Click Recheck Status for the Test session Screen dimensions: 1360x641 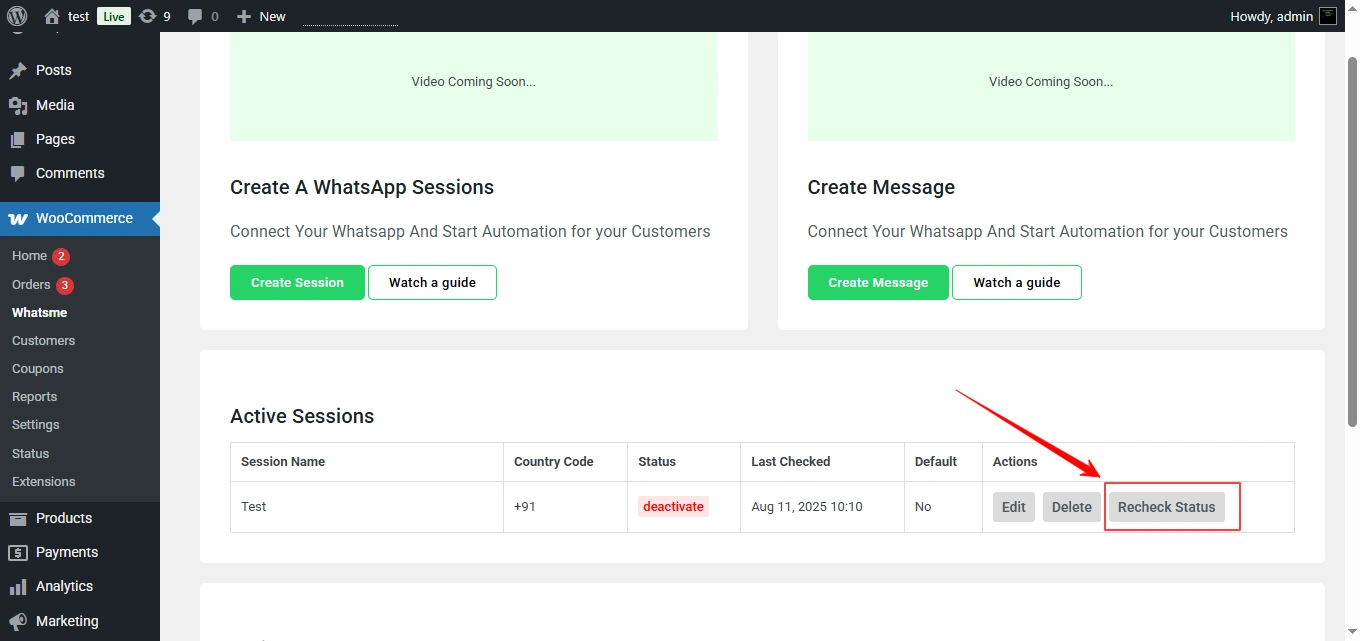click(x=1167, y=506)
